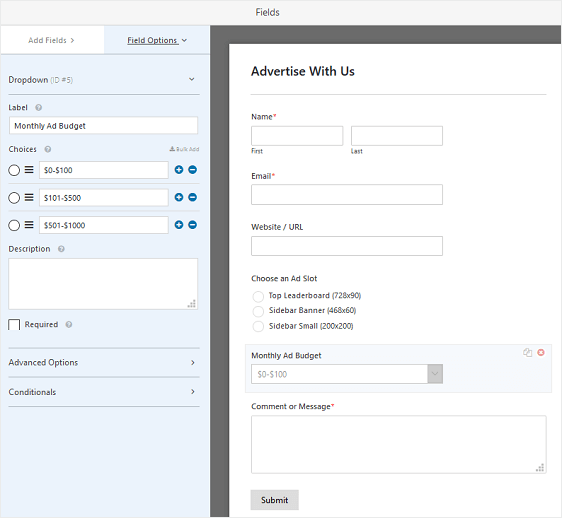Delete the Monthly Ad Budget field
Image resolution: width=562 pixels, height=518 pixels.
point(541,352)
